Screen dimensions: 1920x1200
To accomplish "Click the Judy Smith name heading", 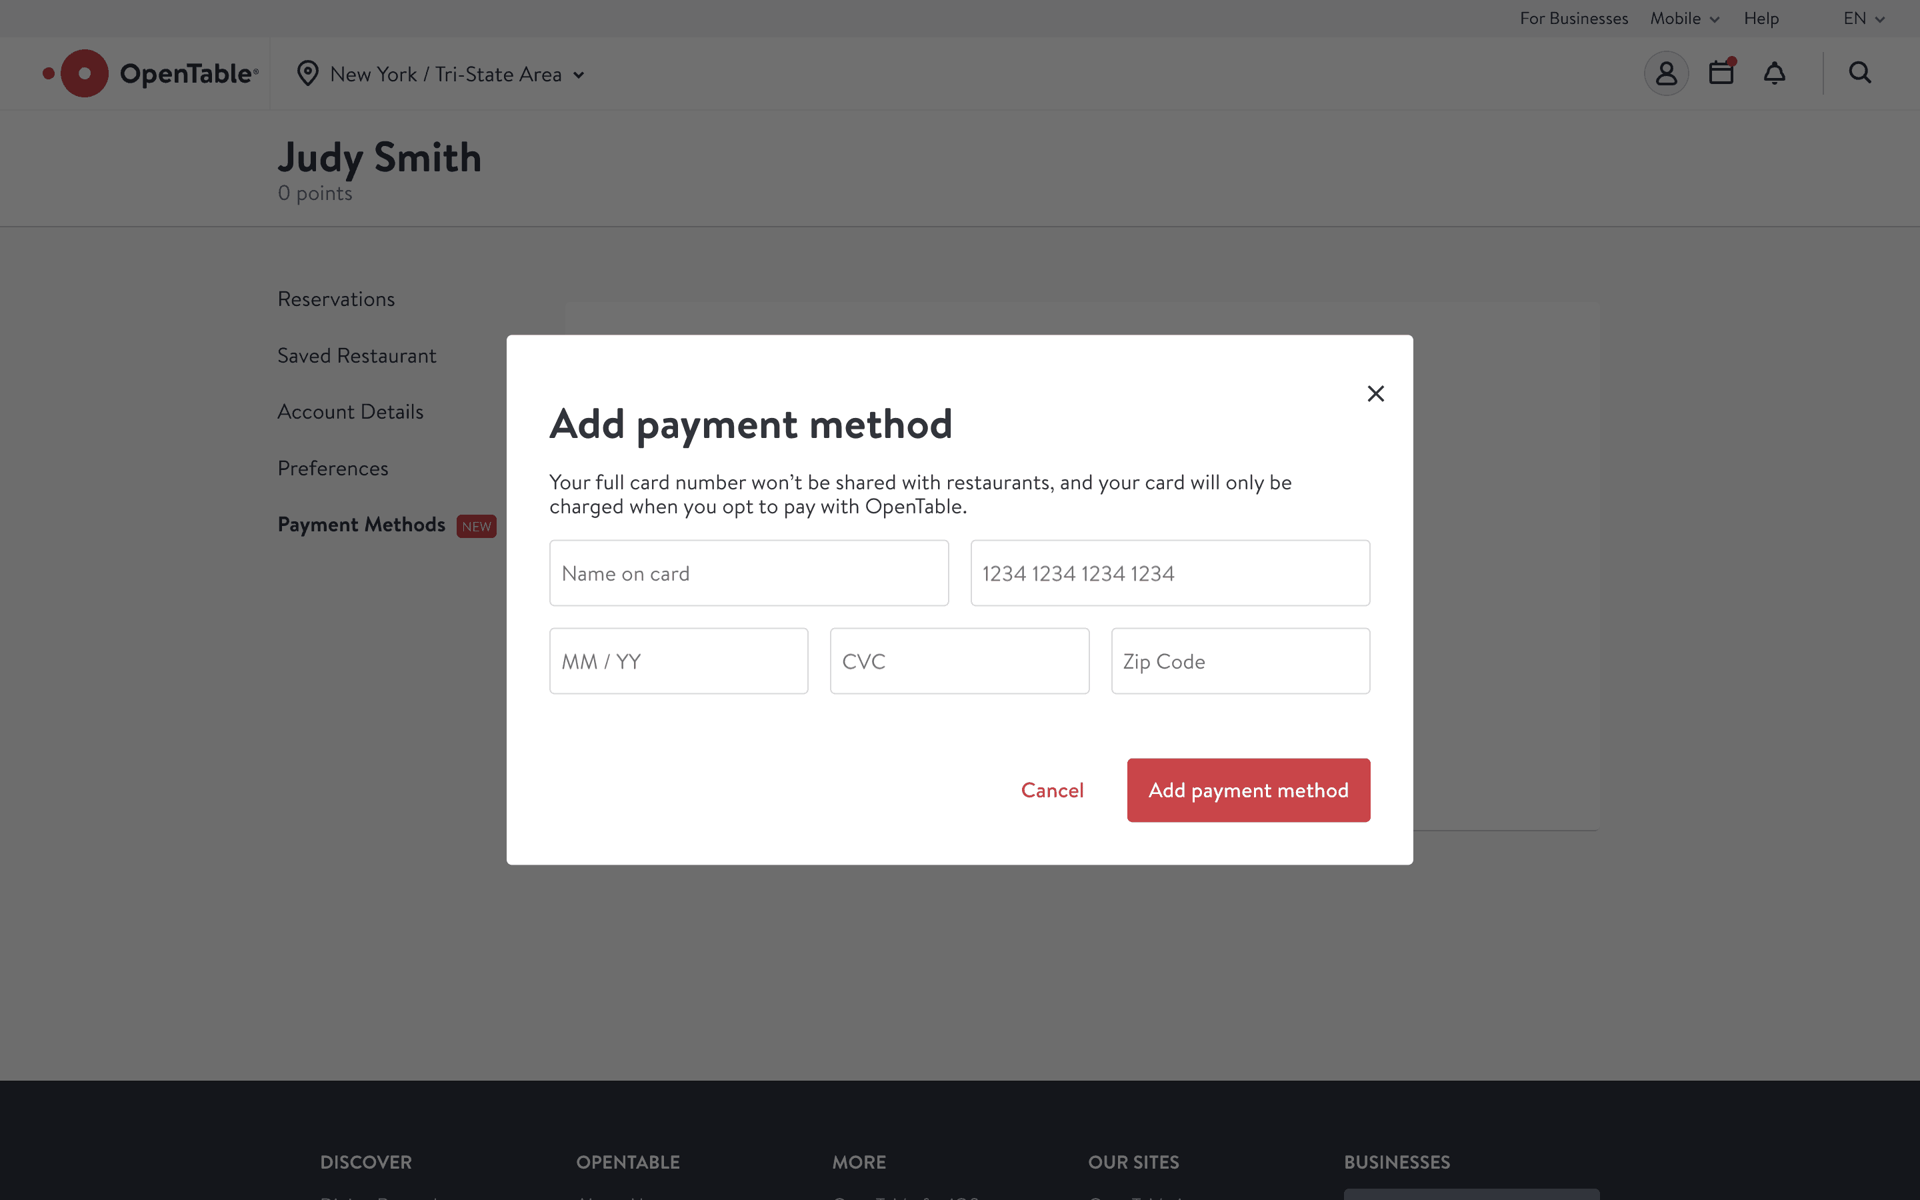I will click(x=379, y=157).
